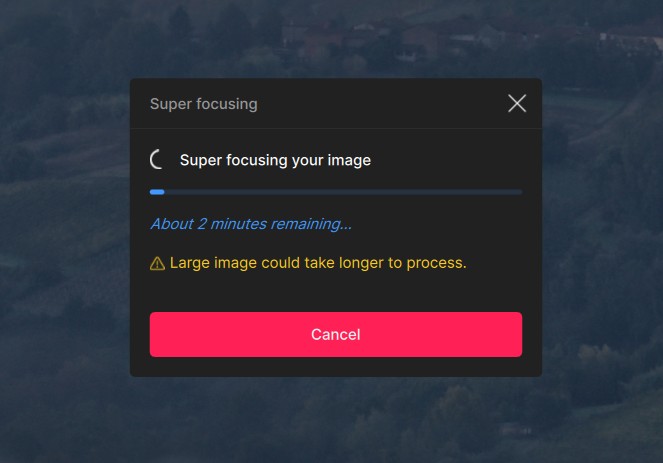Click the large image warning message

(318, 264)
